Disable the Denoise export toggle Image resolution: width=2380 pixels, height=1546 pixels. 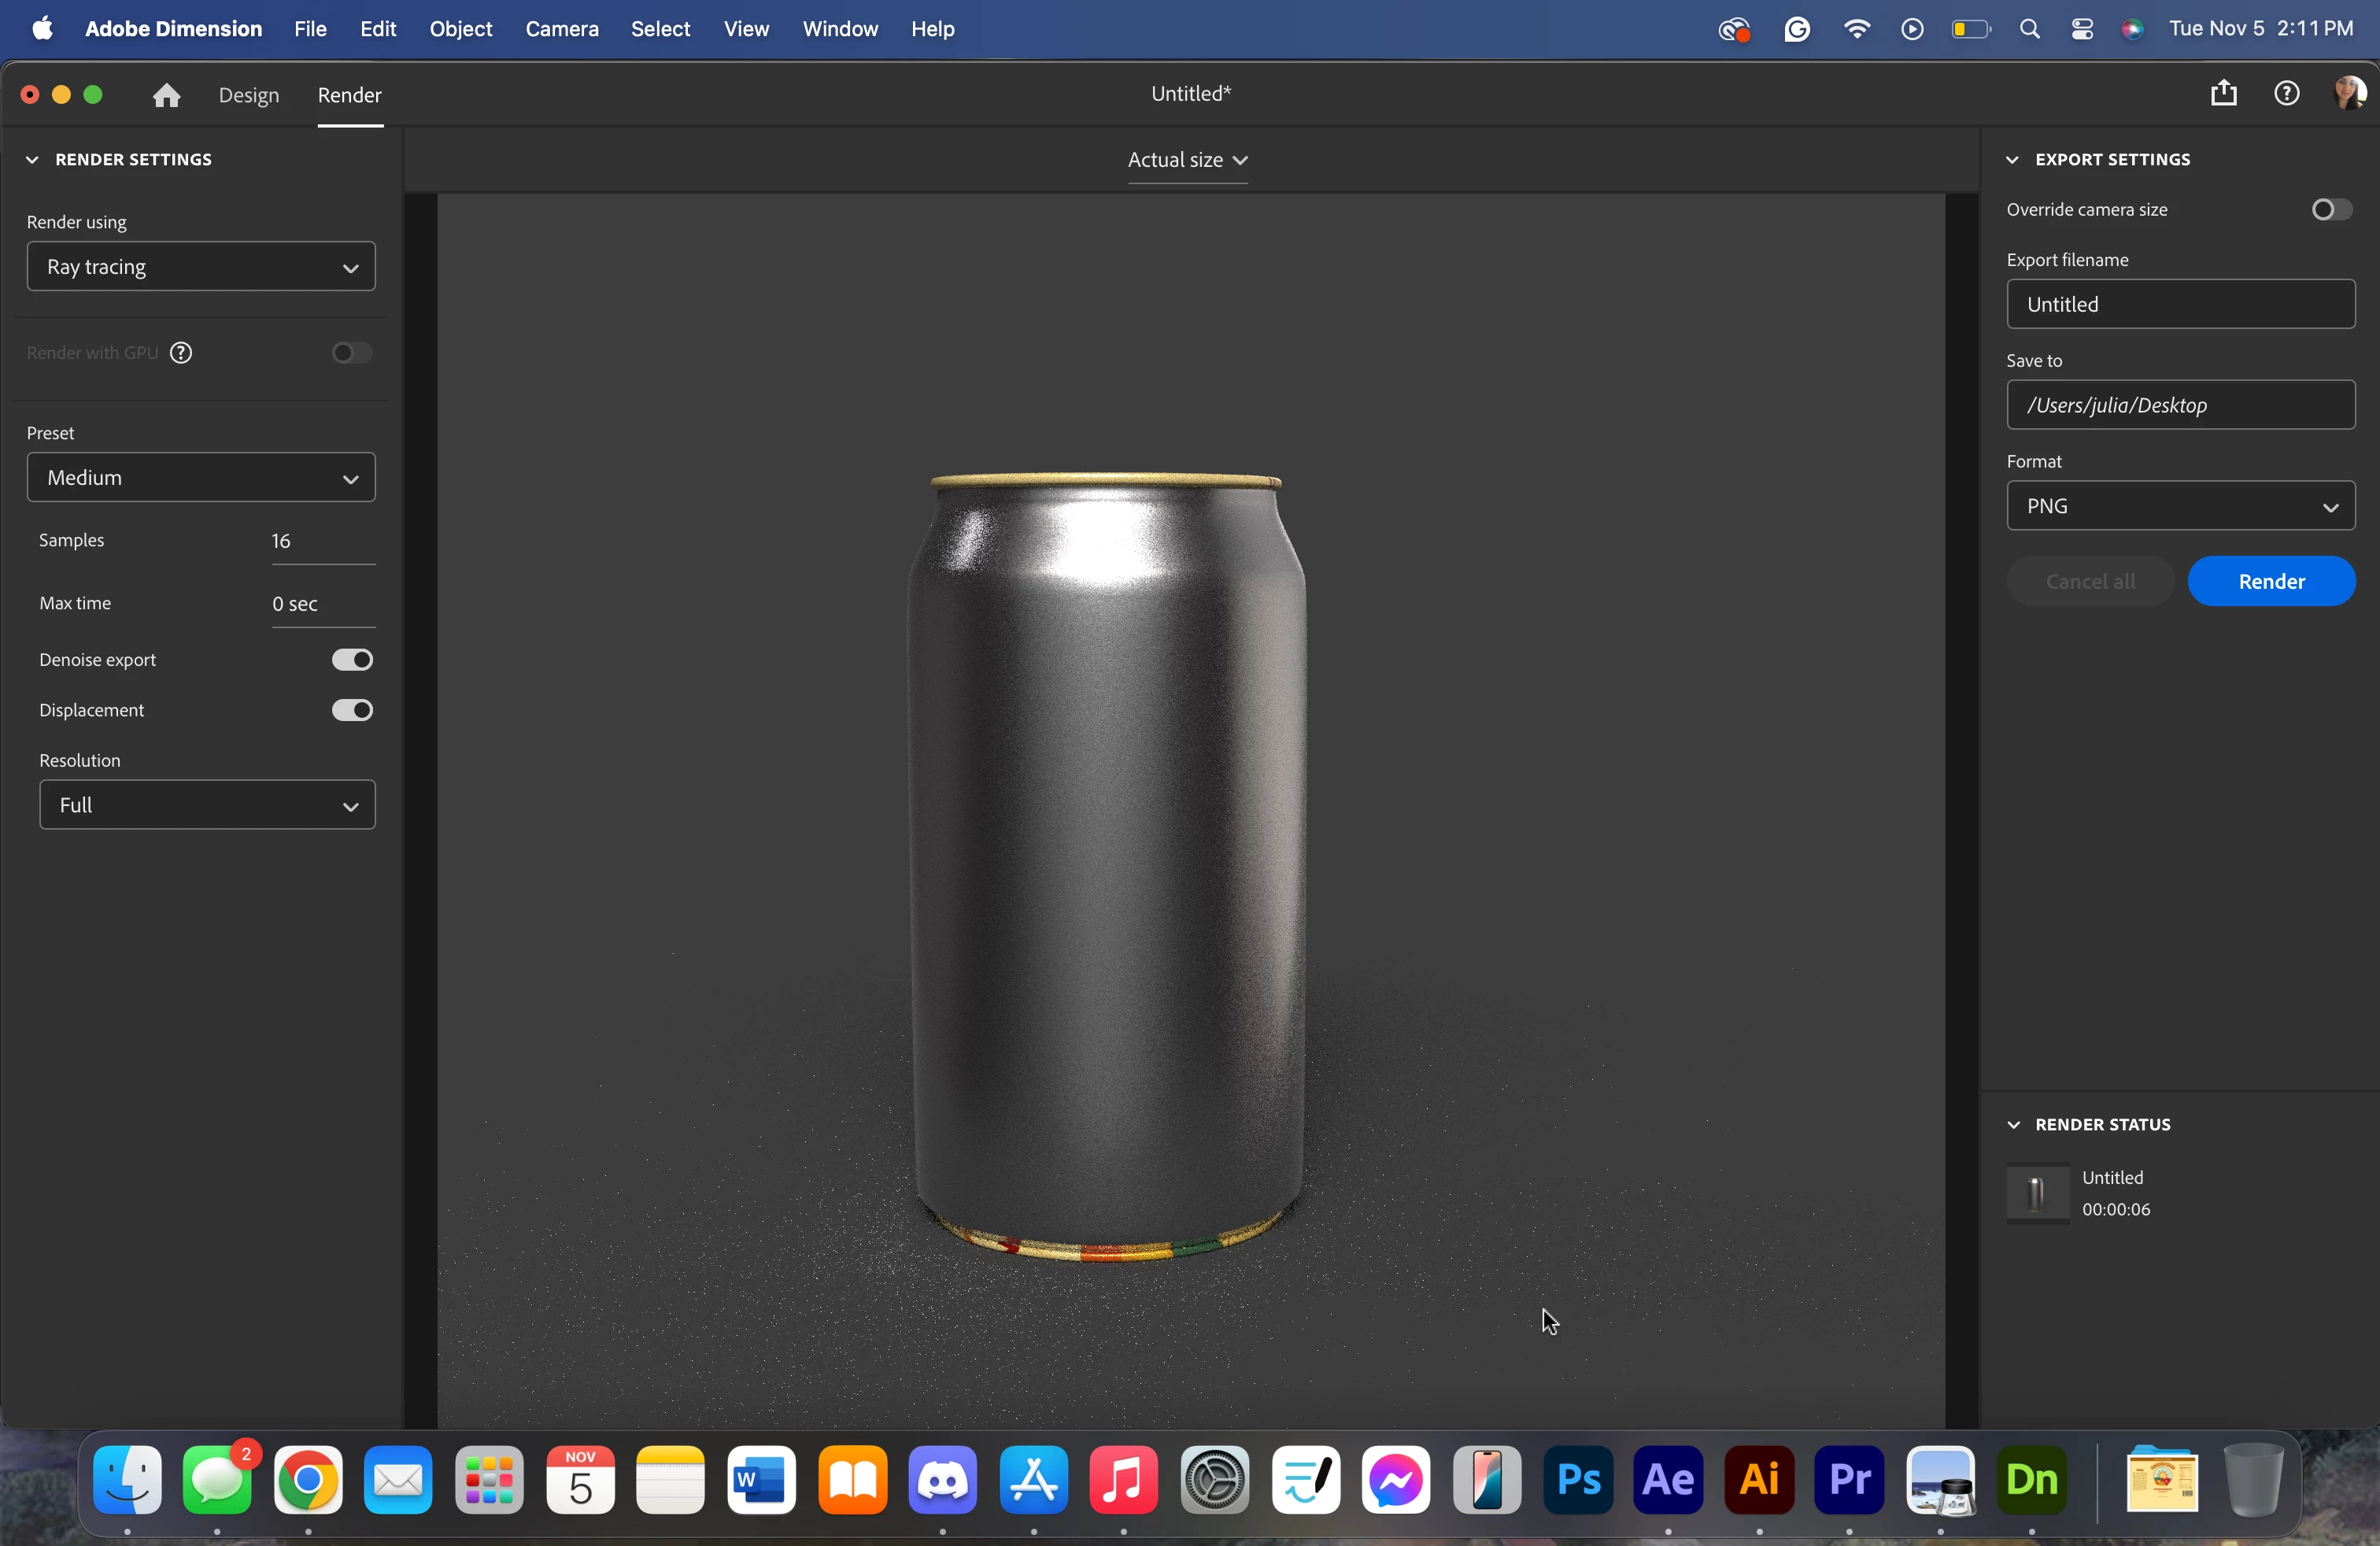pyautogui.click(x=352, y=660)
